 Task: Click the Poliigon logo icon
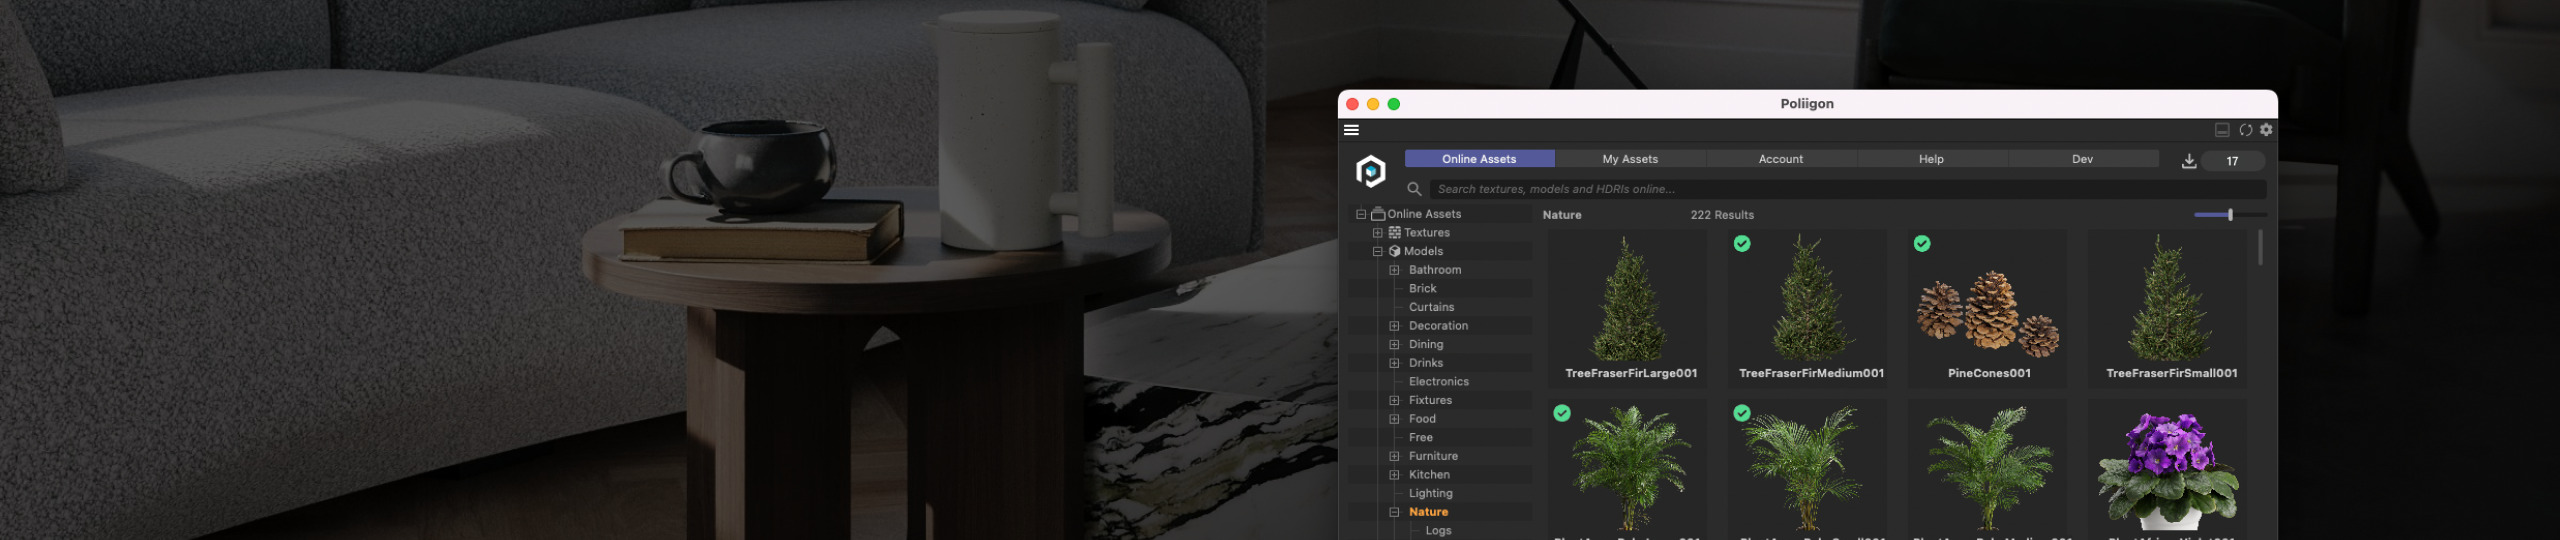coord(1370,171)
